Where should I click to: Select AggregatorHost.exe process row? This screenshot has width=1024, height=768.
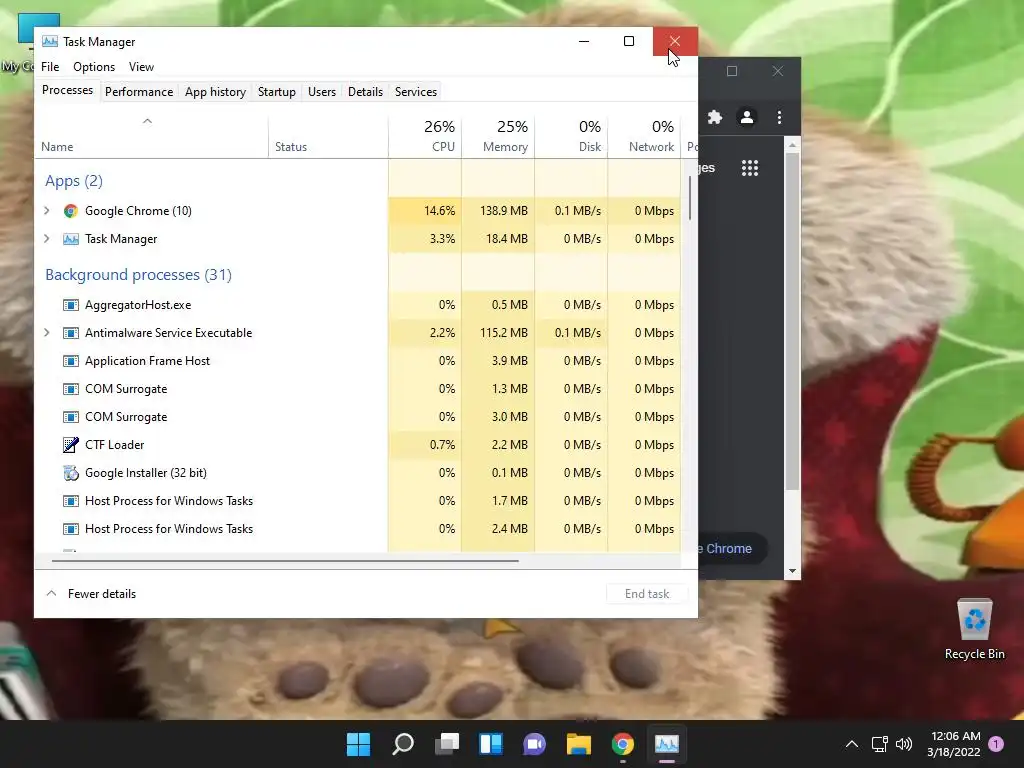(357, 305)
